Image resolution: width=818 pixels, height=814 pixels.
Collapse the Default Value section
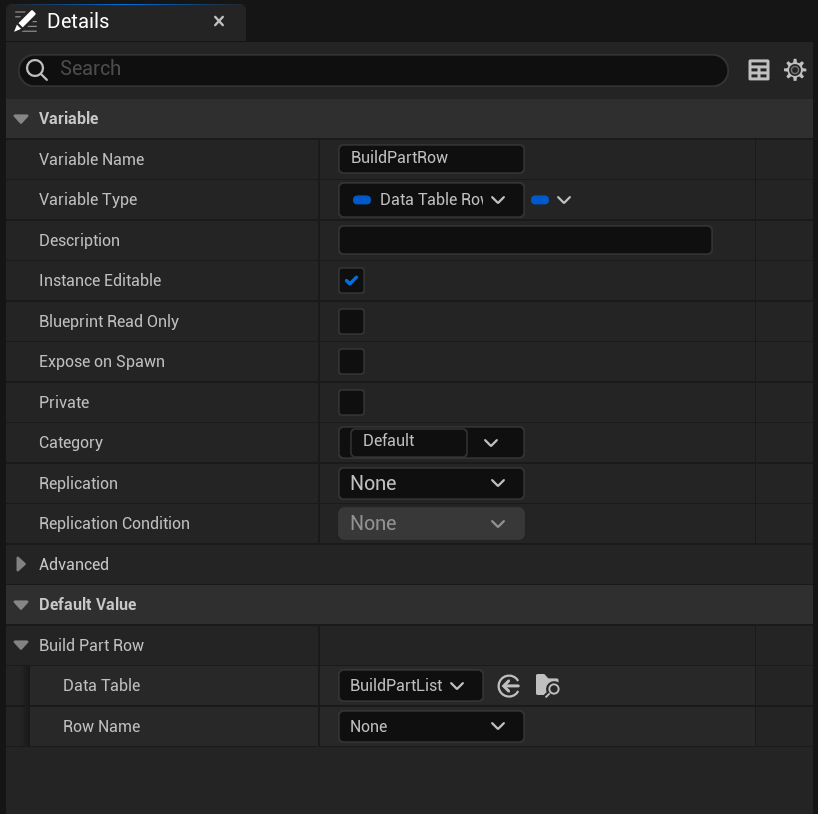21,605
